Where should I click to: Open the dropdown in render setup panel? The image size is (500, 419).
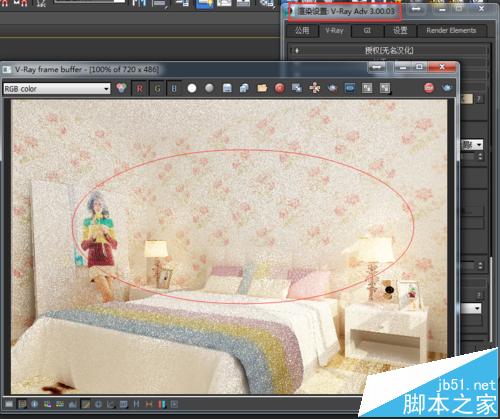(x=472, y=145)
